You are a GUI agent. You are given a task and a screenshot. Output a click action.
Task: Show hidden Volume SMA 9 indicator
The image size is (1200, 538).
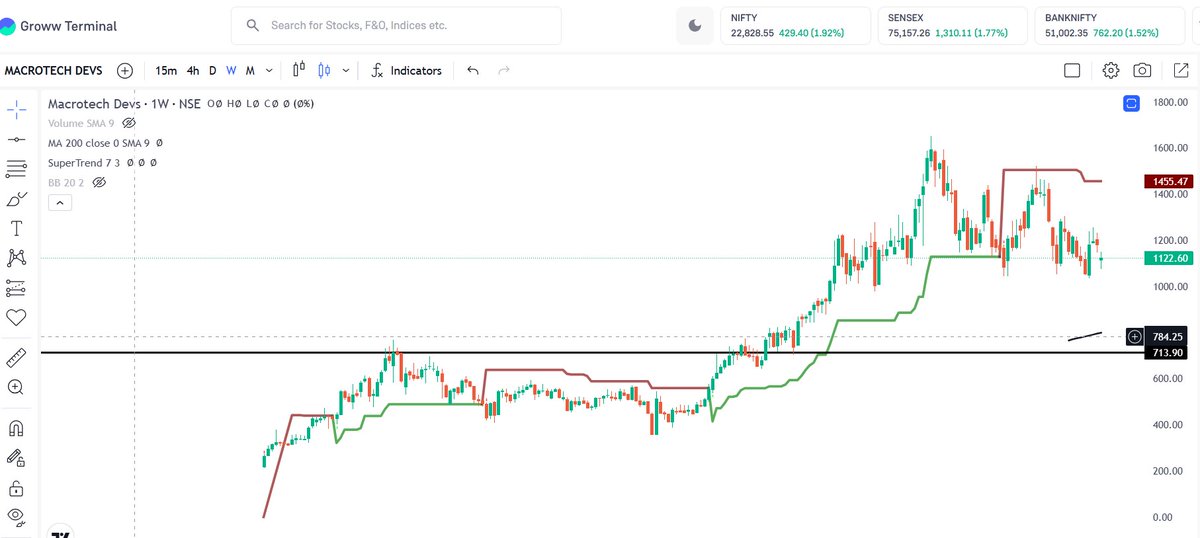[128, 123]
